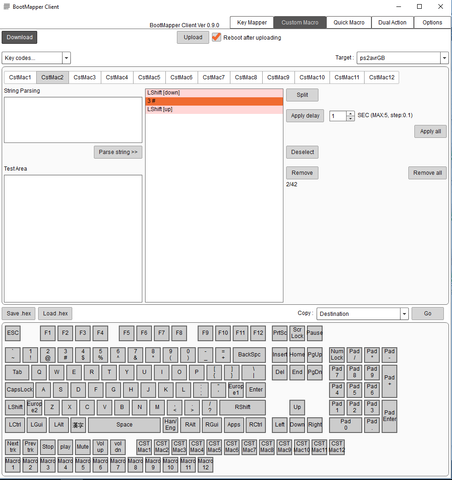Viewport: 452px width, 480px height.
Task: Switch to the Quick Macro tab
Action: coord(349,23)
